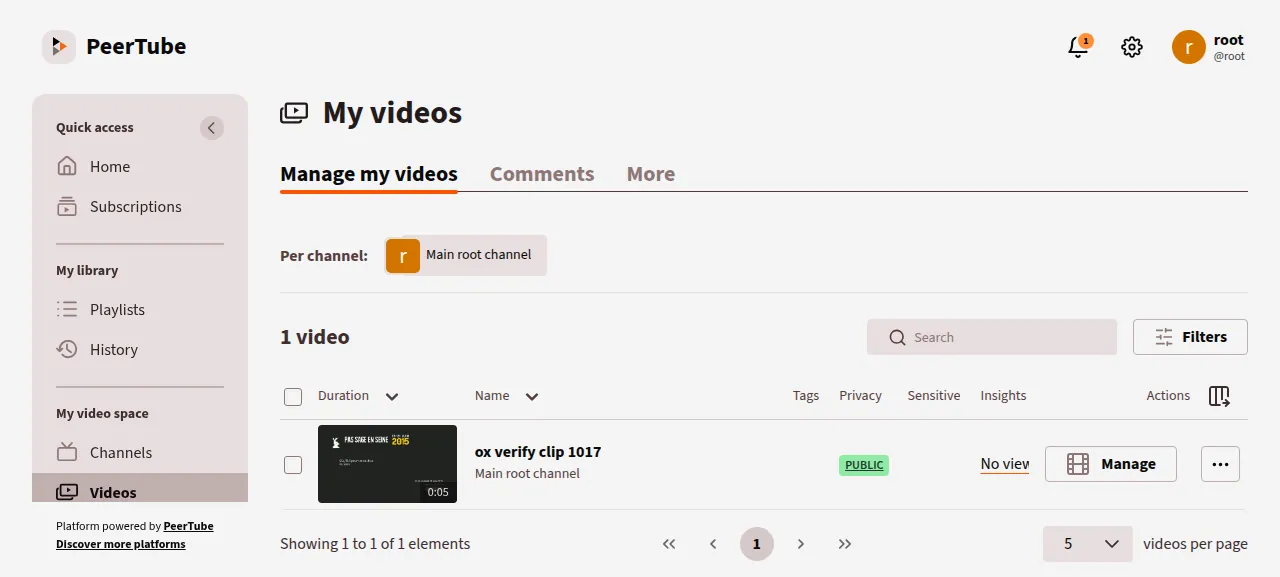This screenshot has height=577, width=1280.
Task: Open Subscriptions in sidebar
Action: point(140,207)
